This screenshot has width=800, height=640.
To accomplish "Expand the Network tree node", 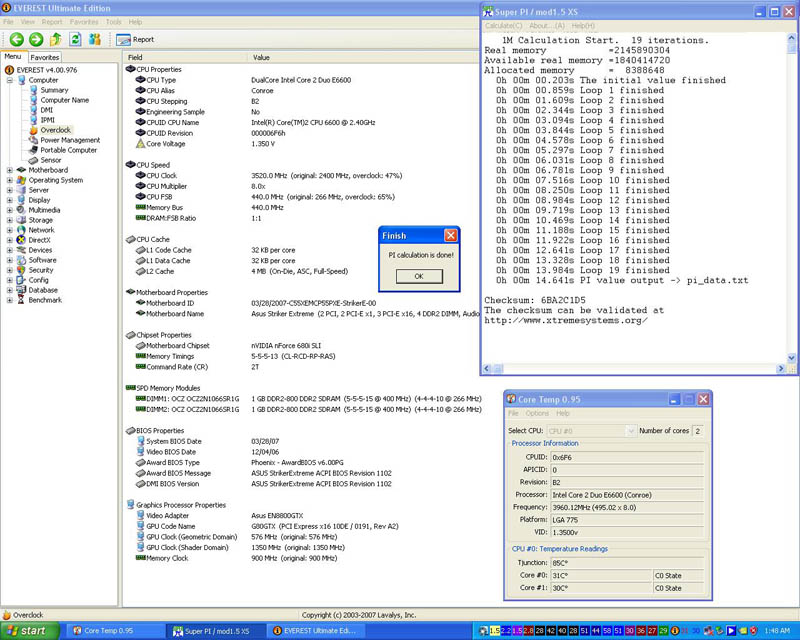I will 10,230.
